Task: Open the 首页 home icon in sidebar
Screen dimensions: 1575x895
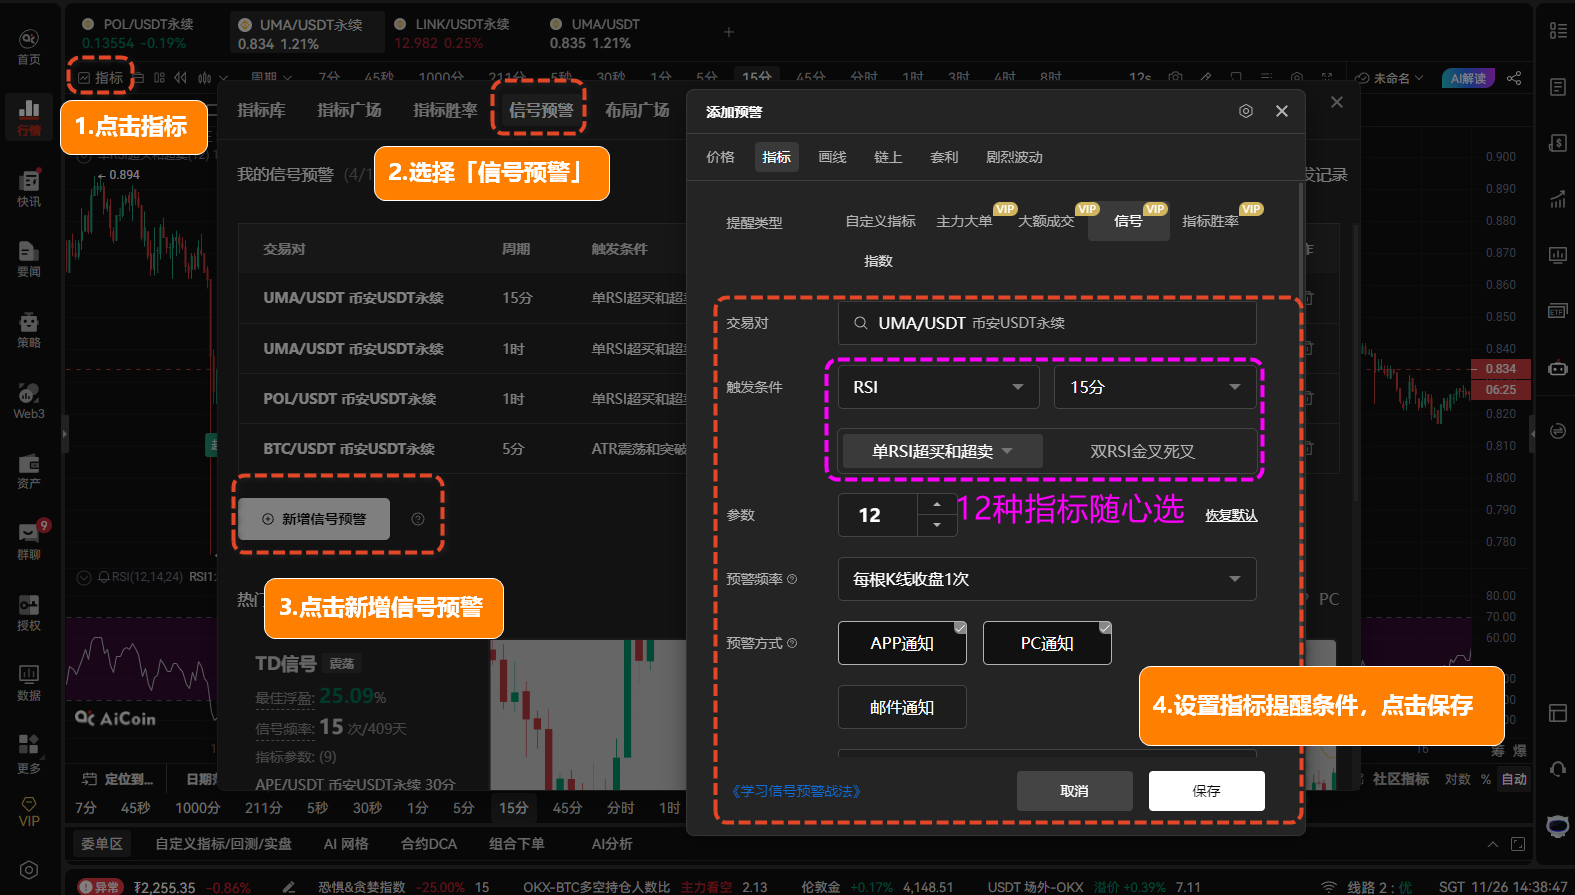Action: click(x=29, y=47)
